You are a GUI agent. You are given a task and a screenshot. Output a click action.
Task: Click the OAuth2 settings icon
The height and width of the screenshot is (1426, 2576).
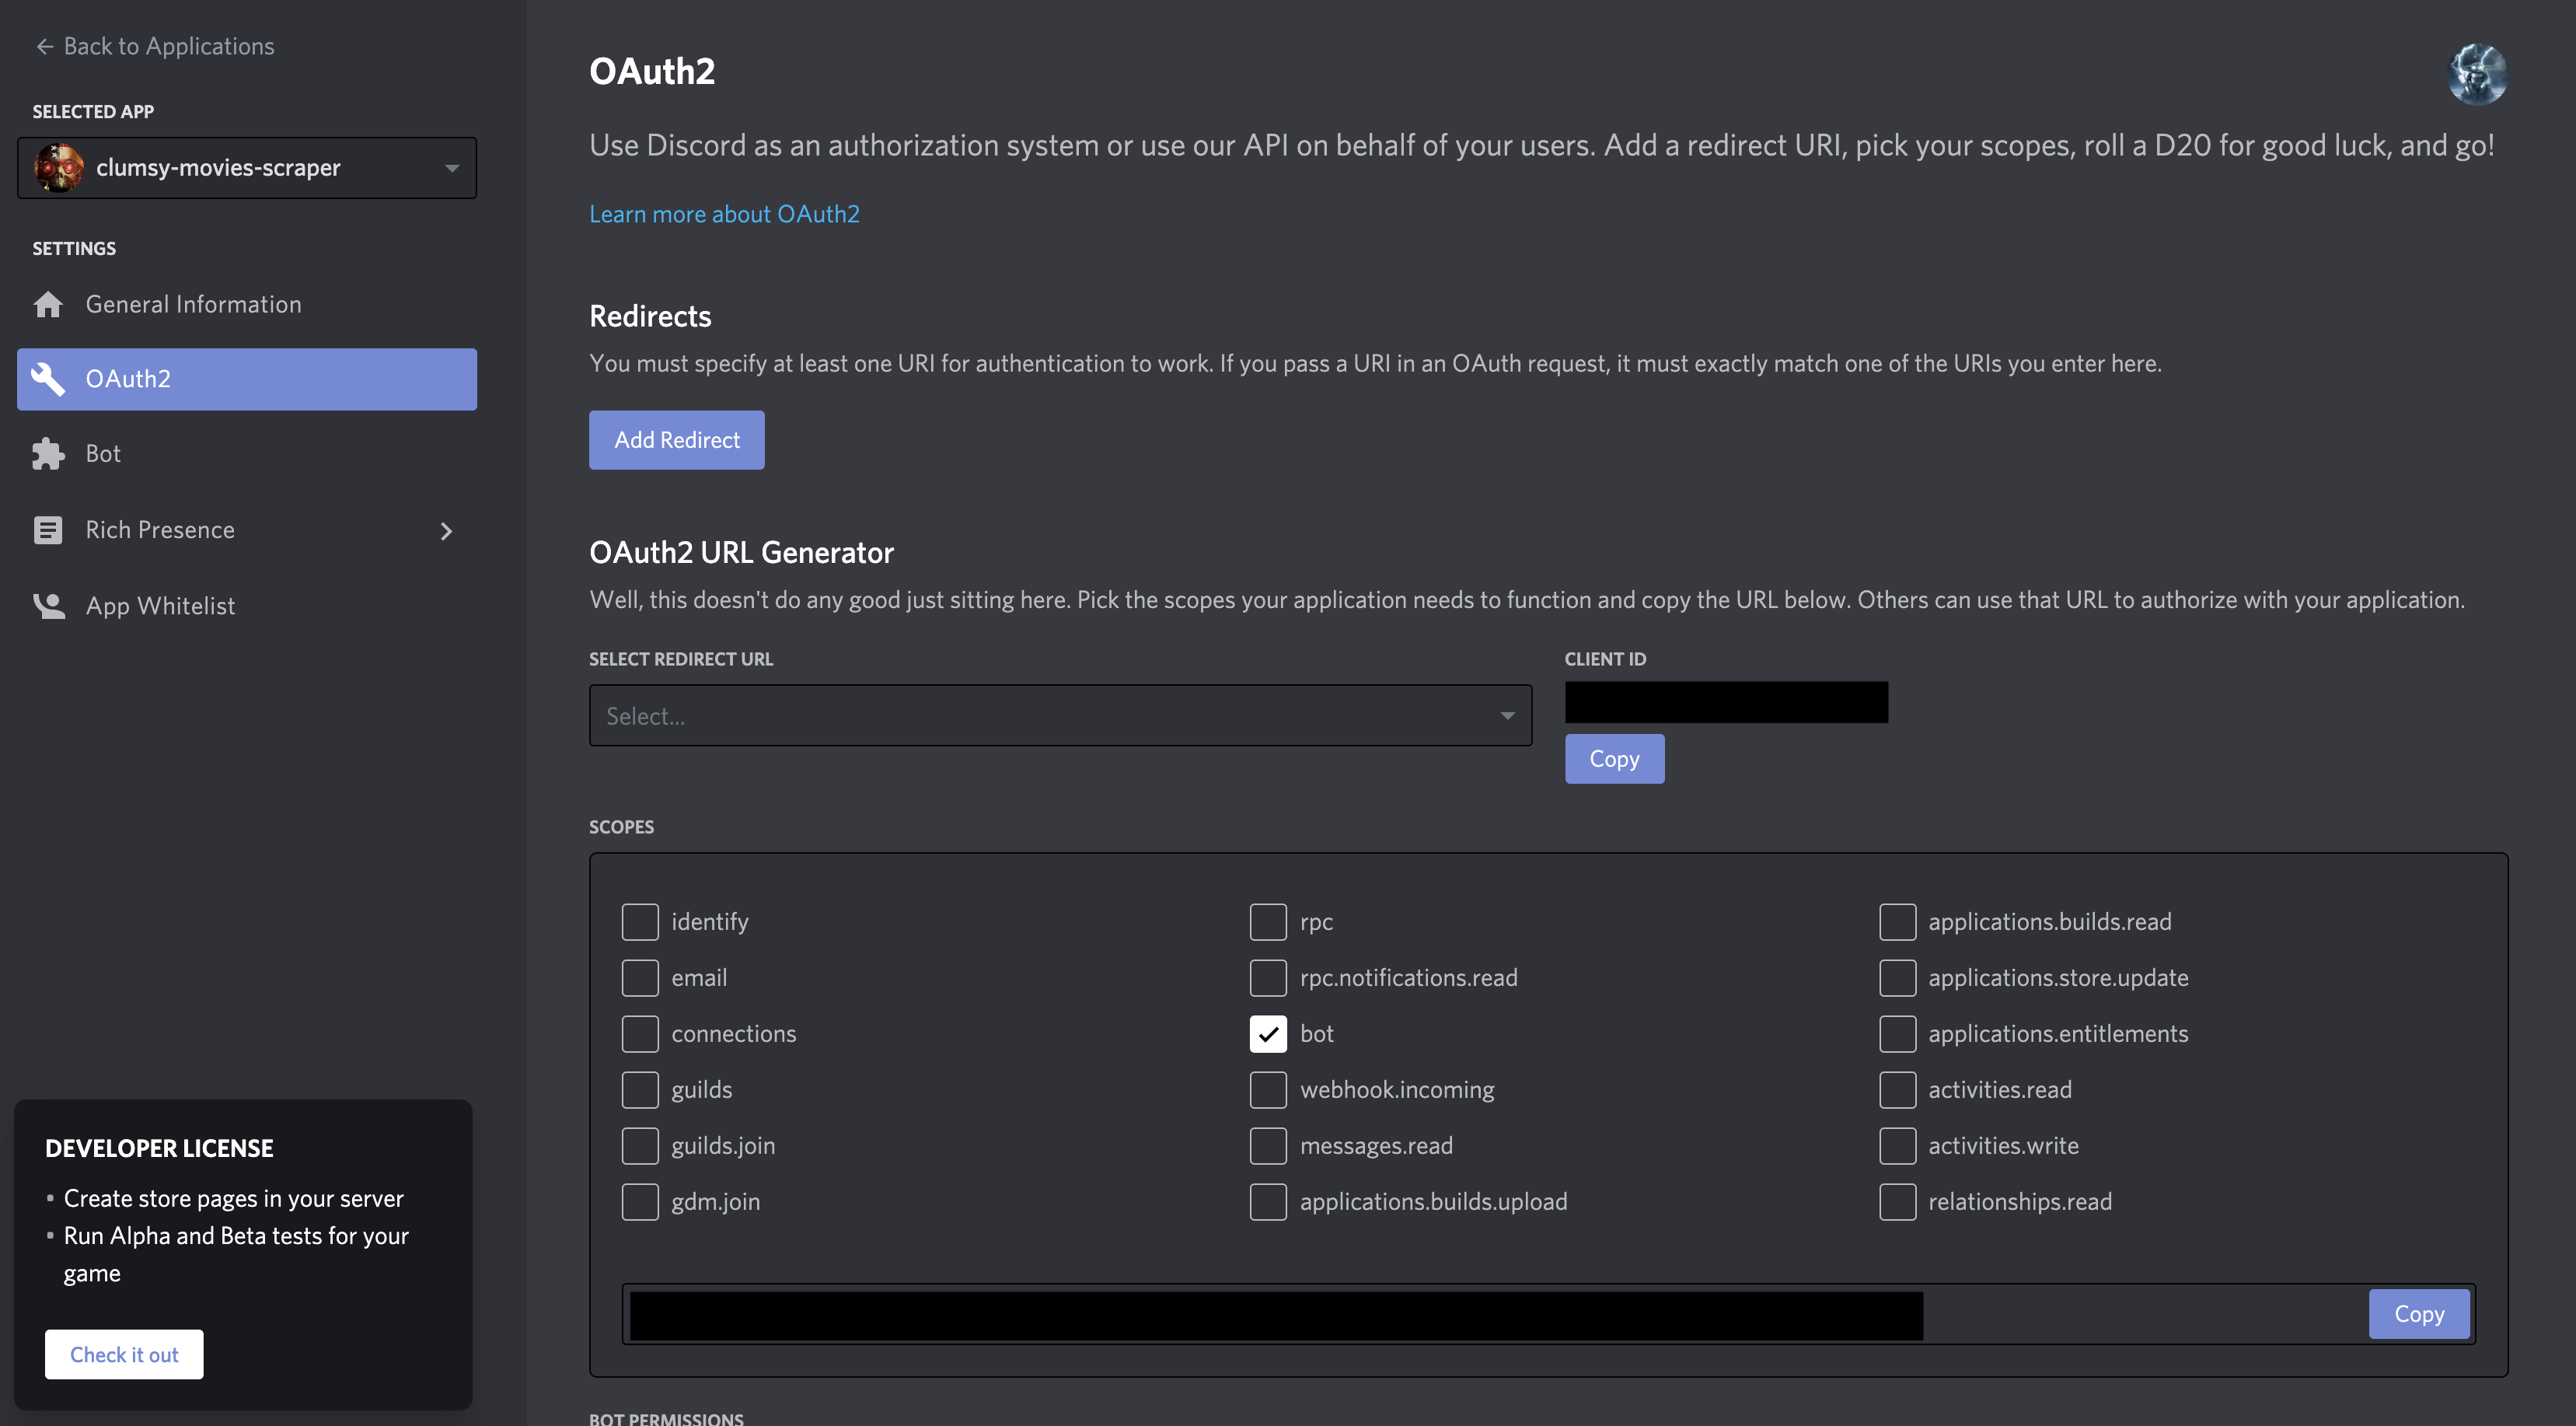(47, 378)
